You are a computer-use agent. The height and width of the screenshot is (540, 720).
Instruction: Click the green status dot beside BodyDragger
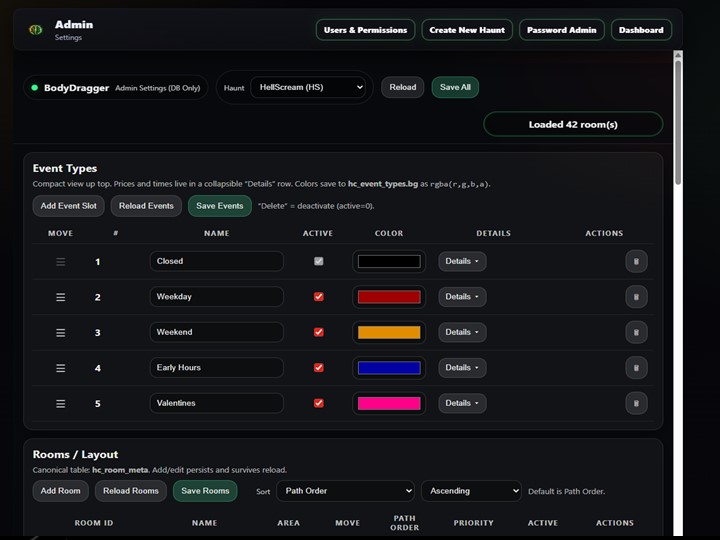[x=34, y=88]
